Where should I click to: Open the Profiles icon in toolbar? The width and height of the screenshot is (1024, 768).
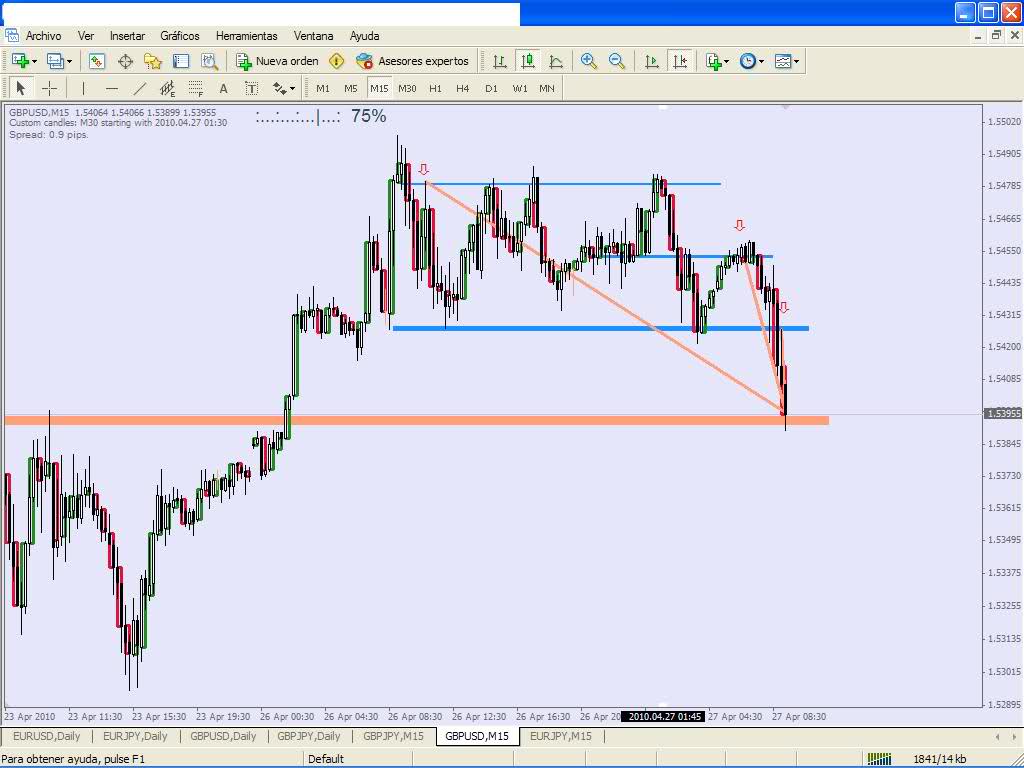click(x=55, y=61)
